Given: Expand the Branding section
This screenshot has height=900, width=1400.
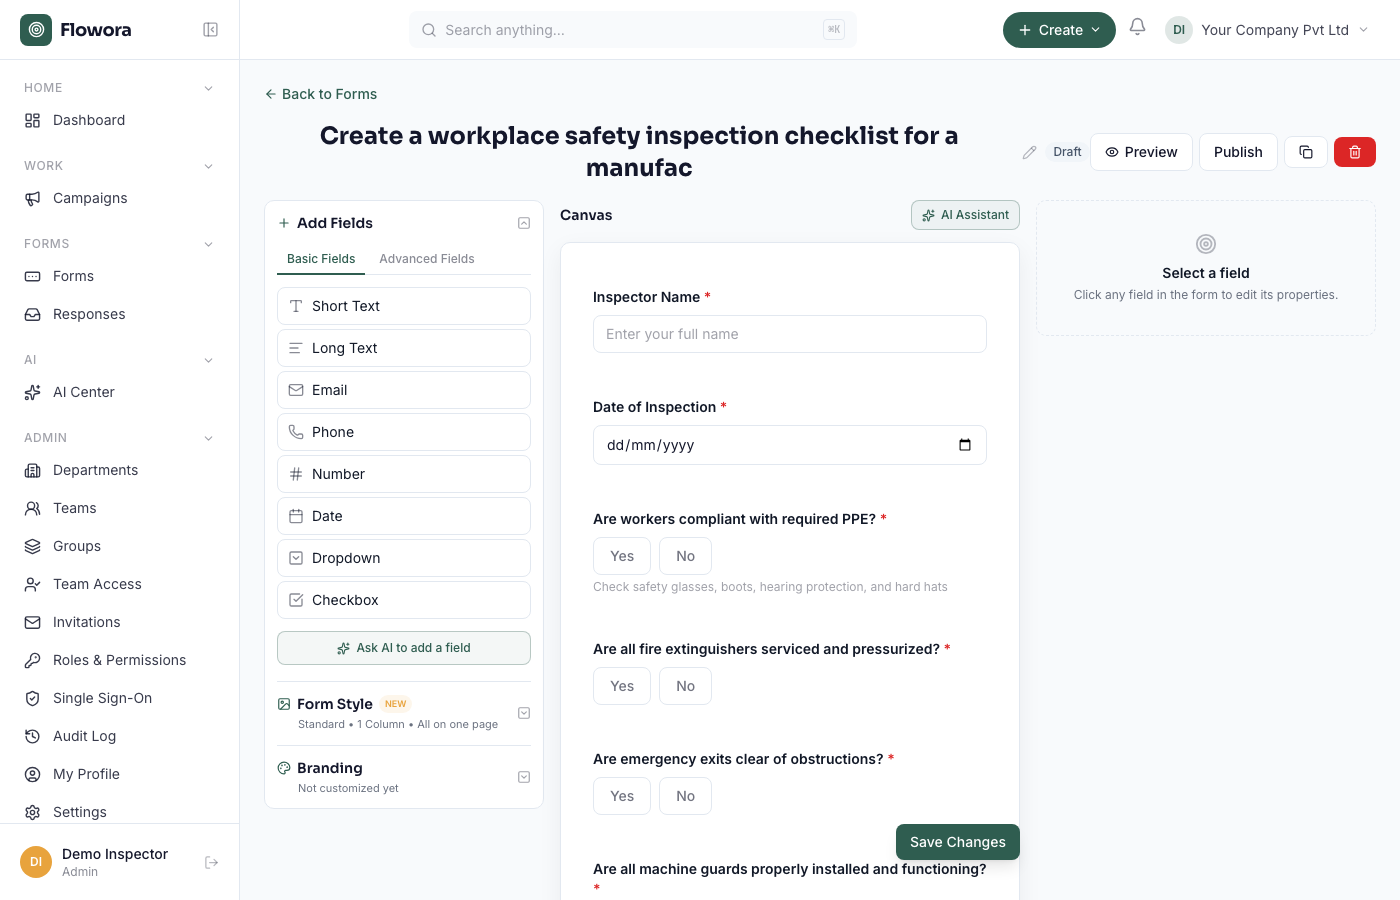Looking at the screenshot, I should 524,777.
